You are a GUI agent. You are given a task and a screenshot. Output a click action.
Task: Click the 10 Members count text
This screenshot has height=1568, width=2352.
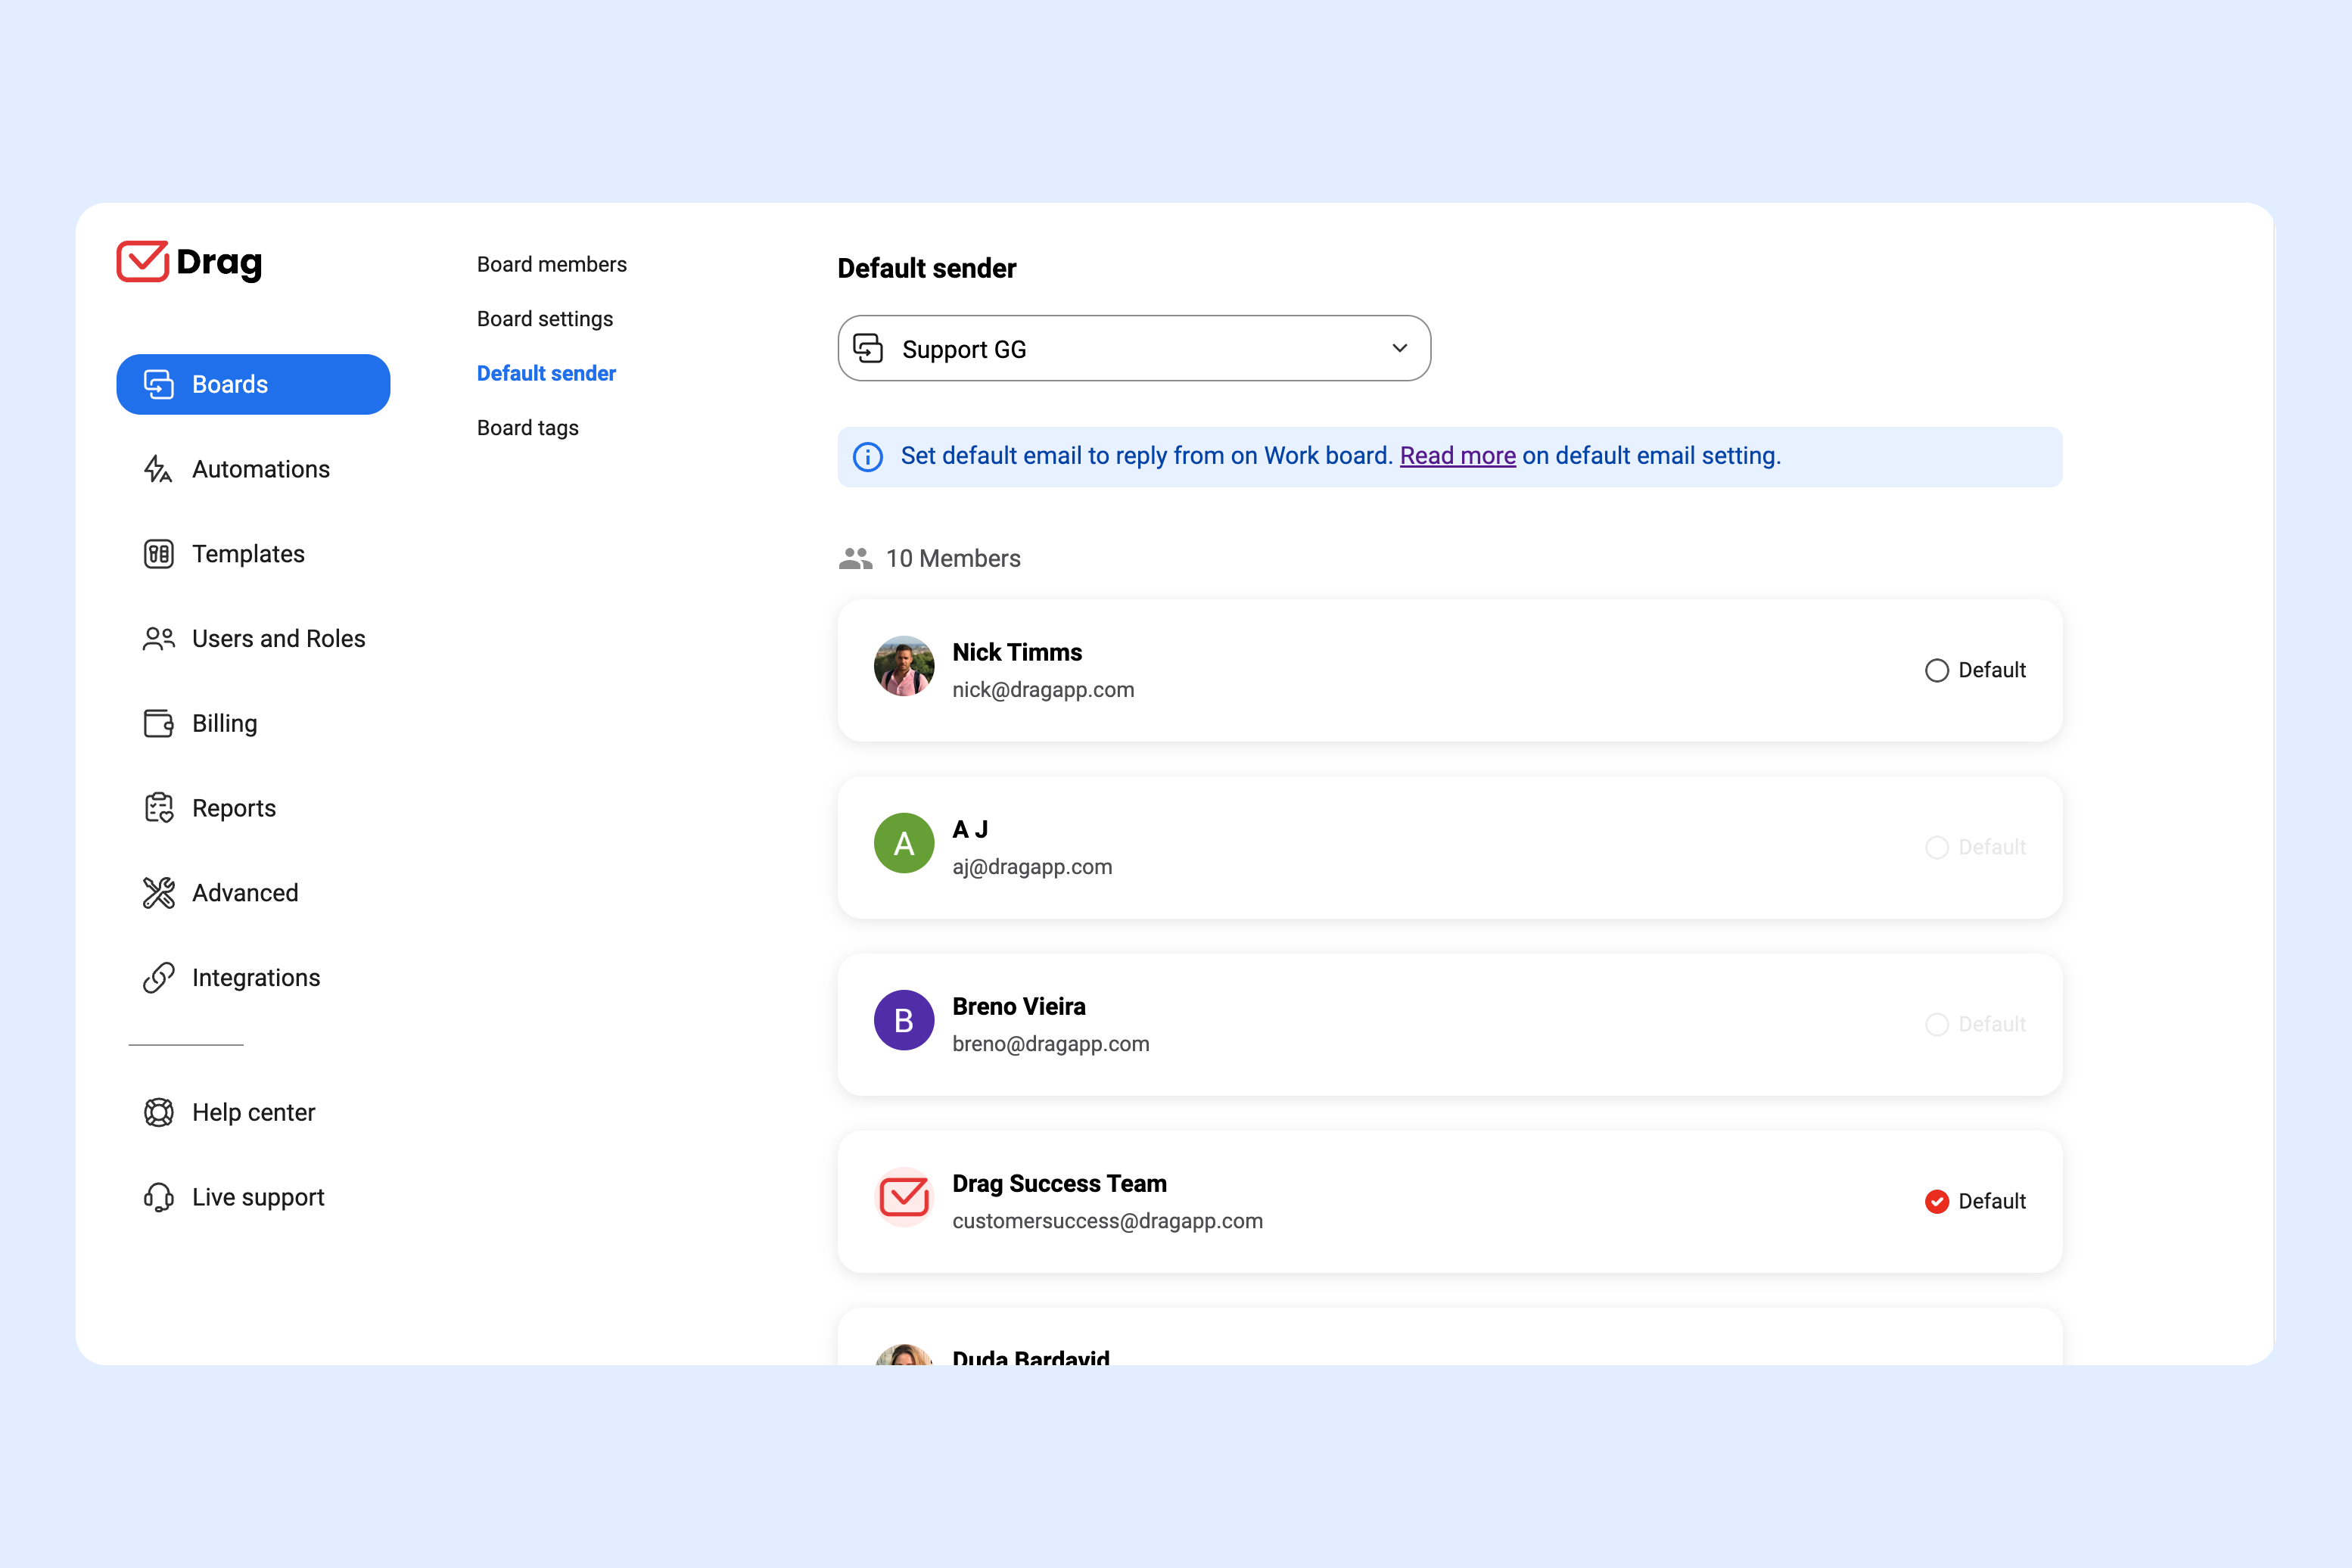point(953,558)
